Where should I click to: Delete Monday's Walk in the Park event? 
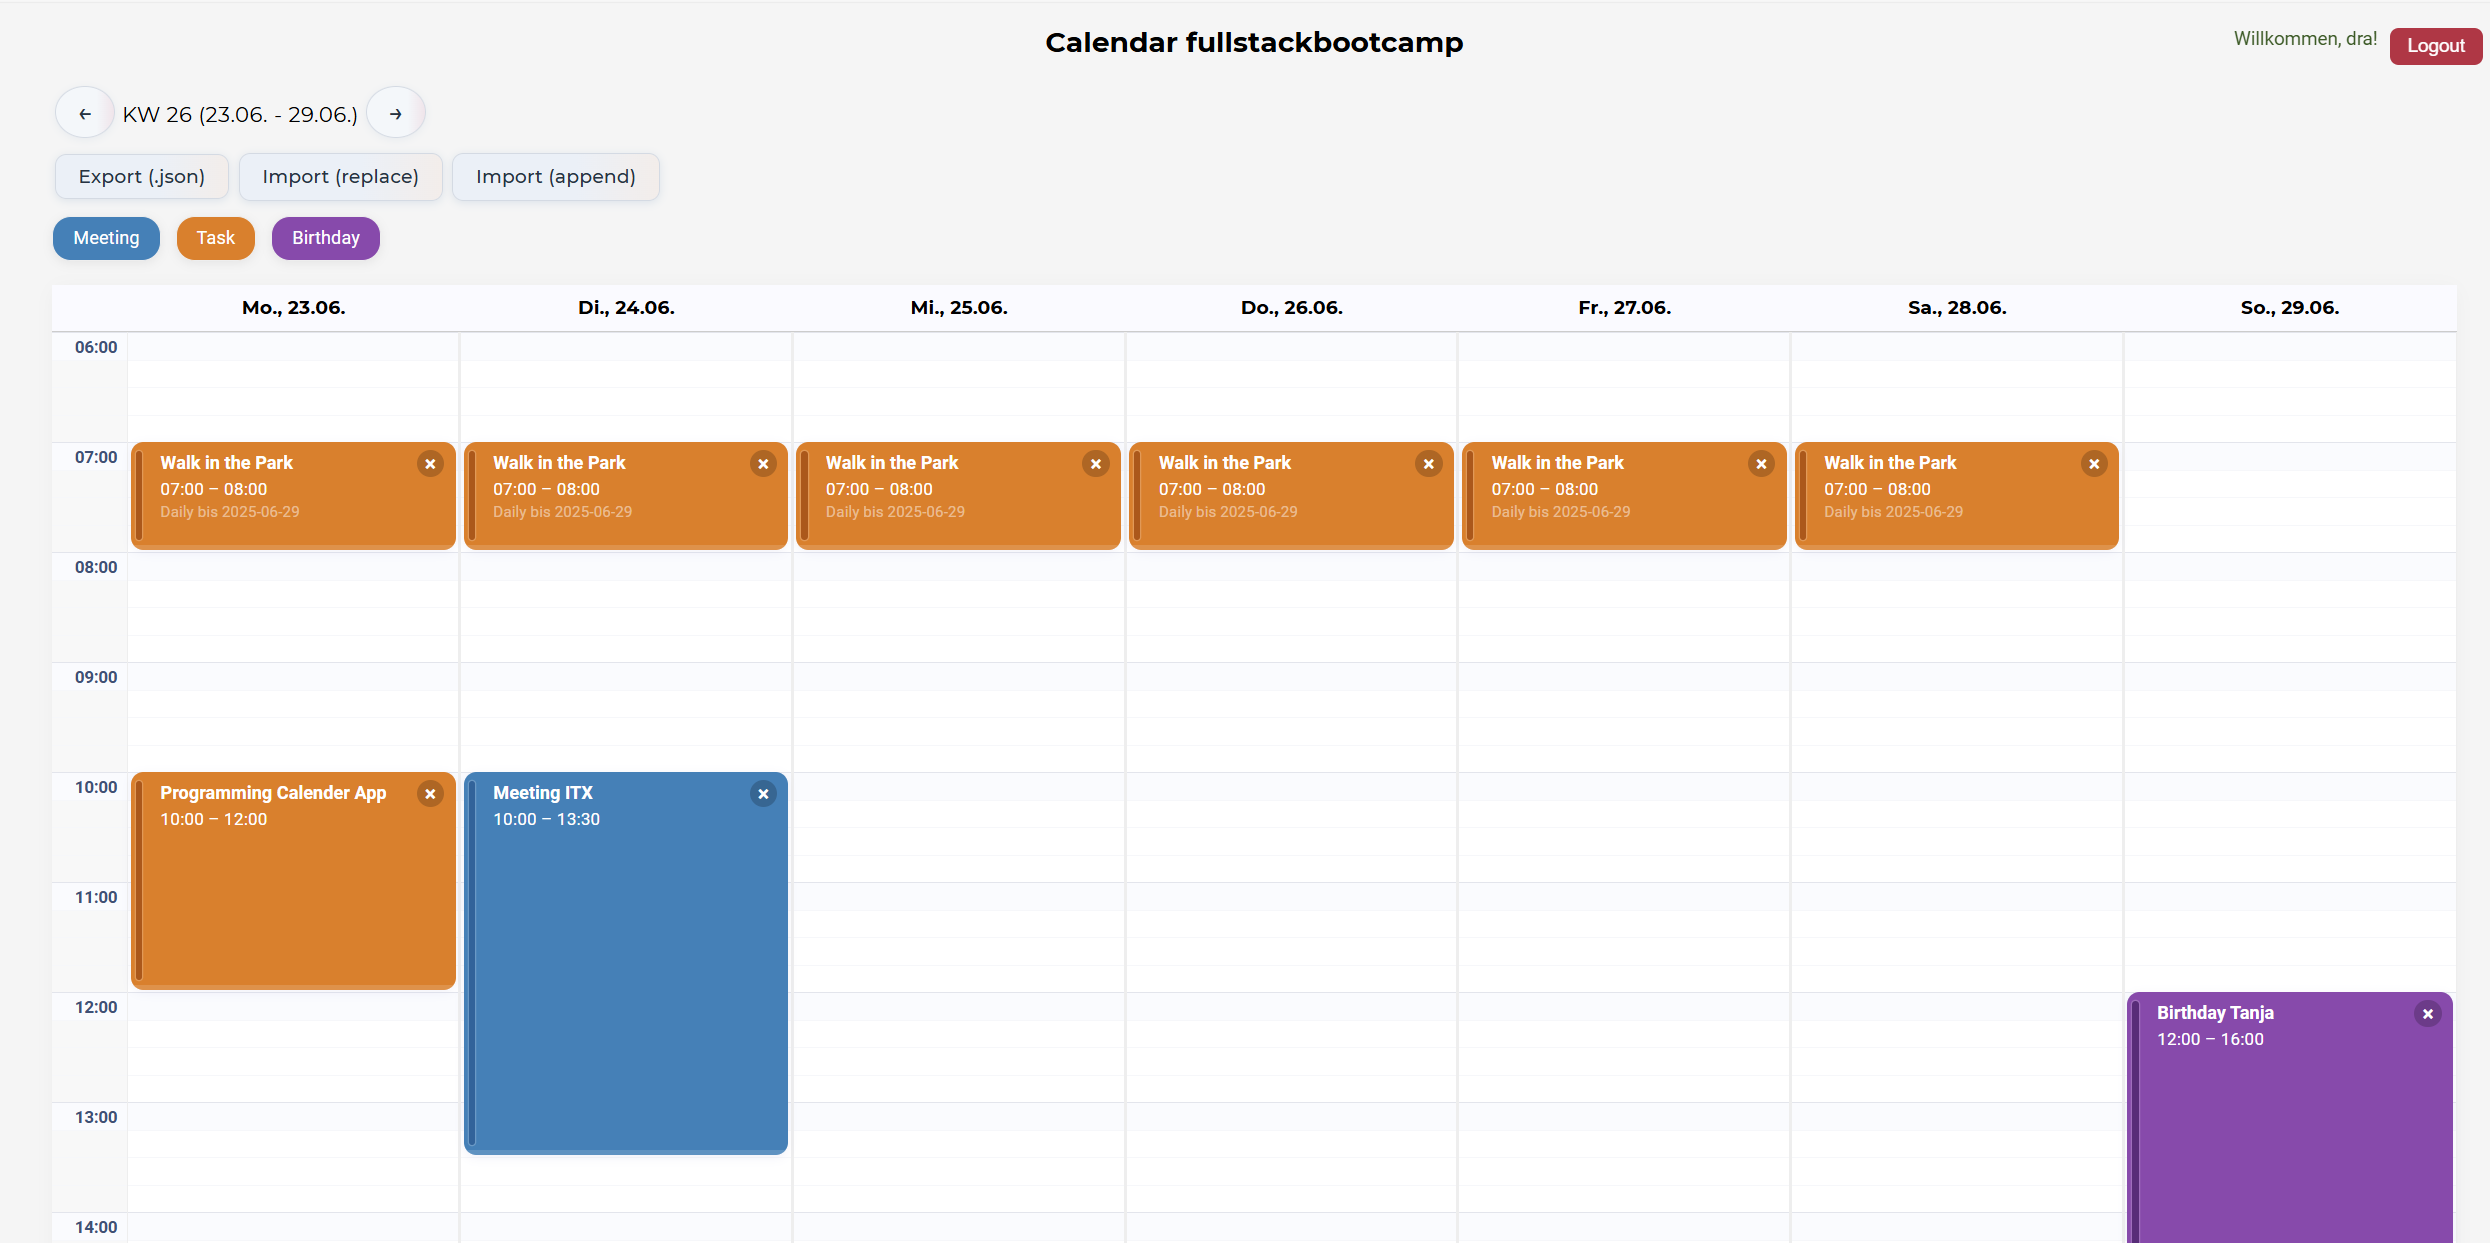[x=430, y=464]
